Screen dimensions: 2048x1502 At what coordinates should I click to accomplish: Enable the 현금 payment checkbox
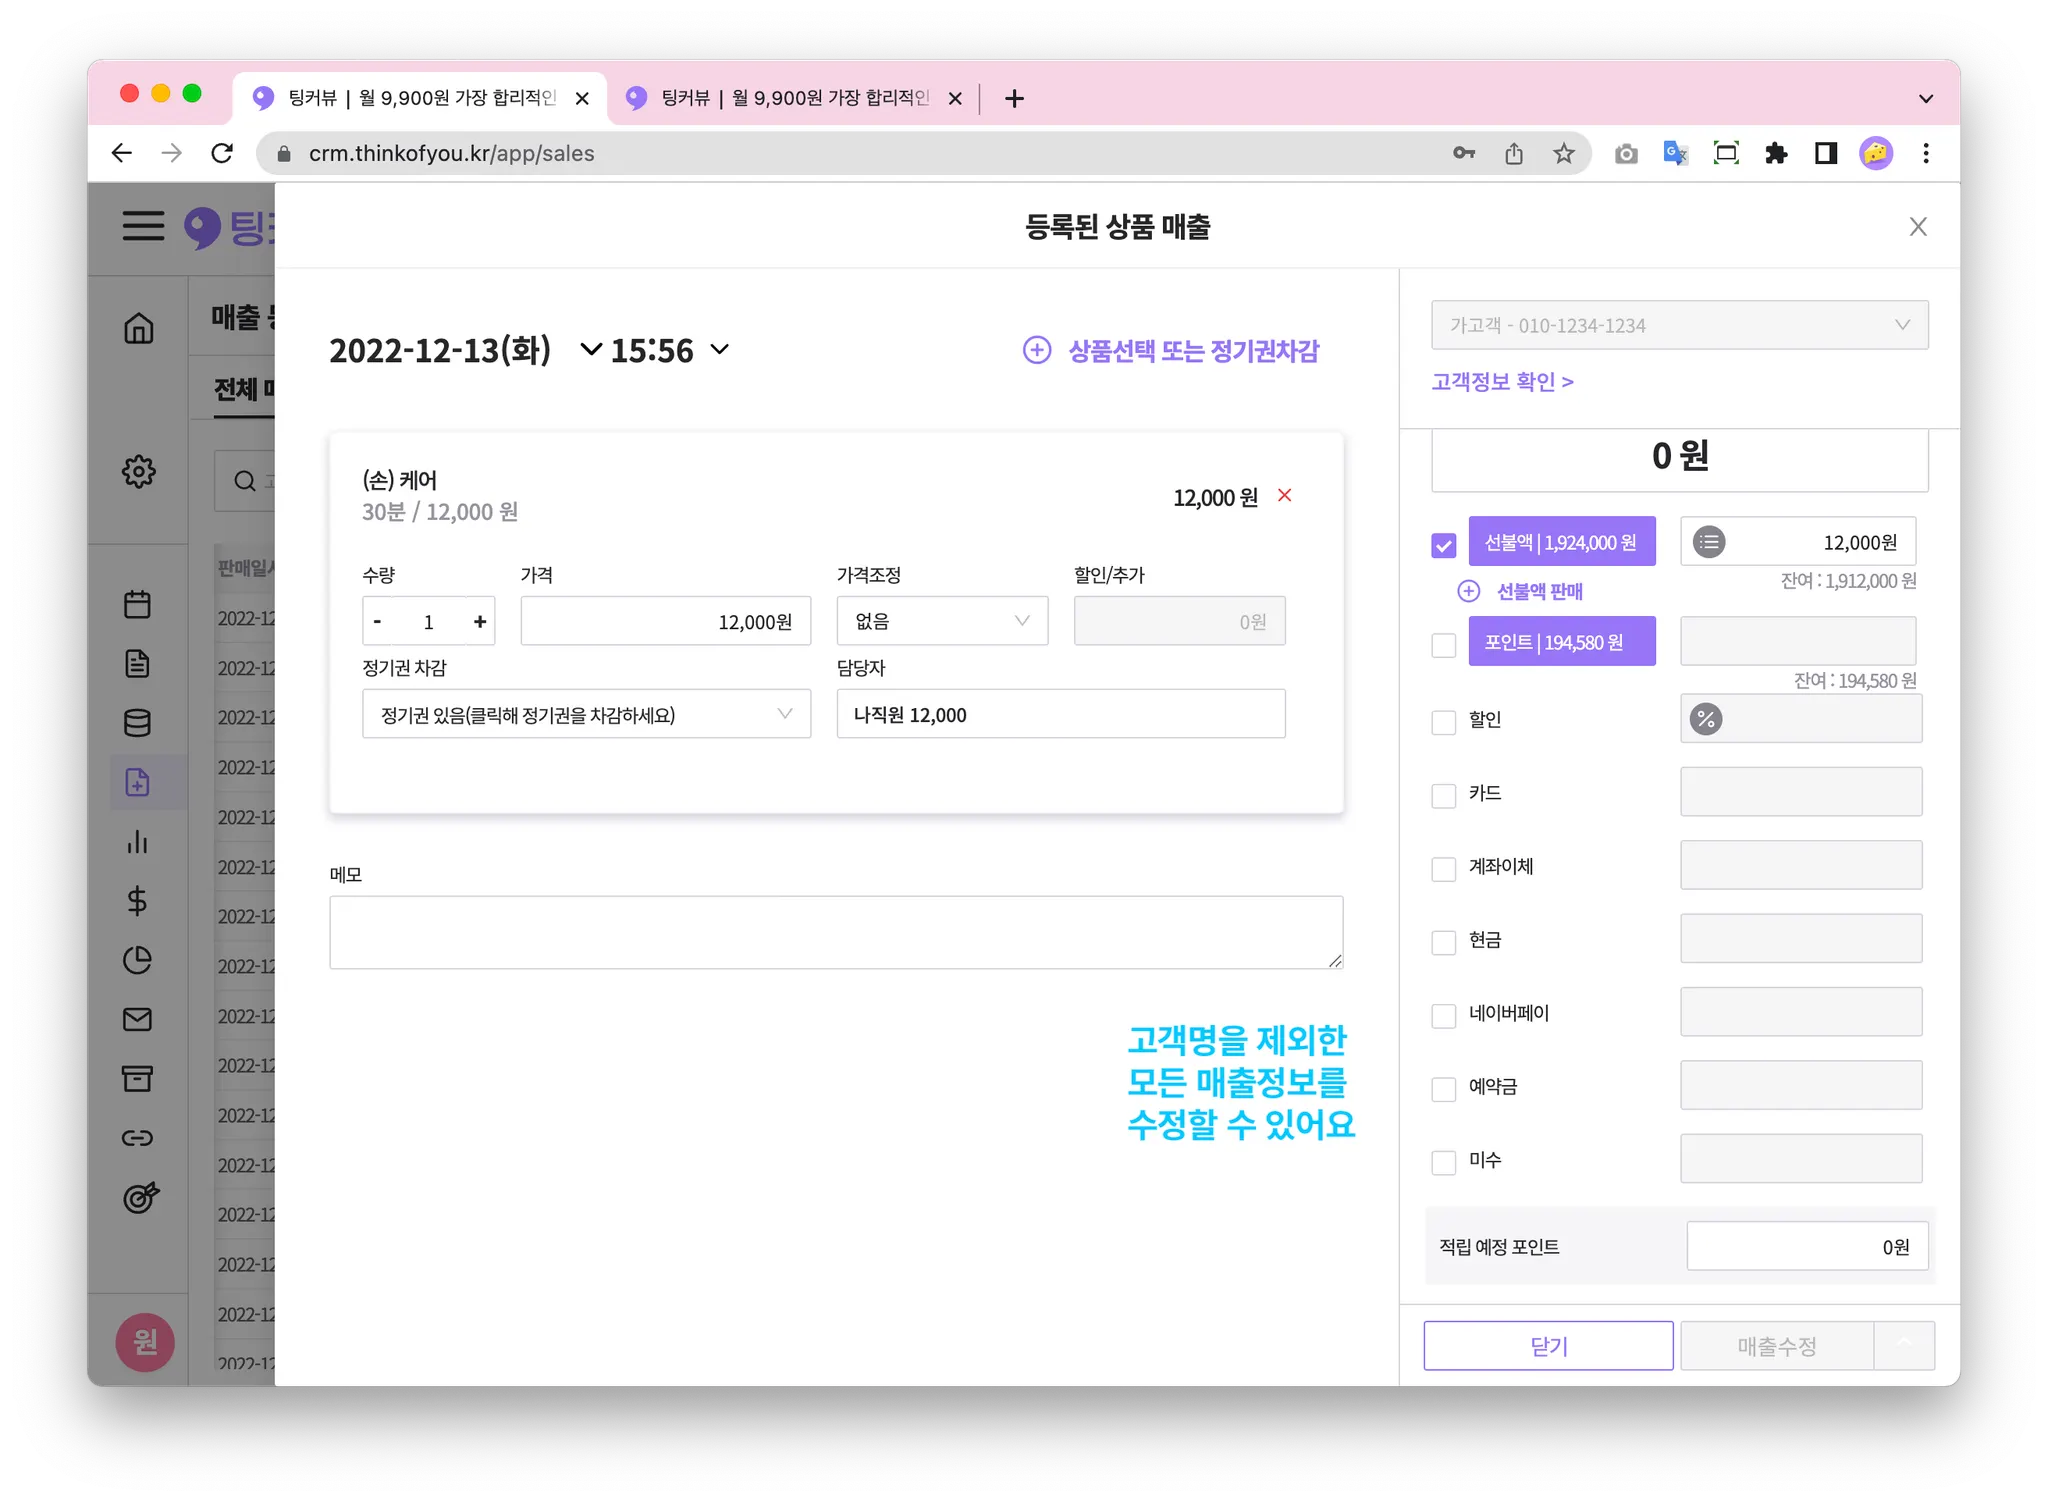pos(1443,942)
